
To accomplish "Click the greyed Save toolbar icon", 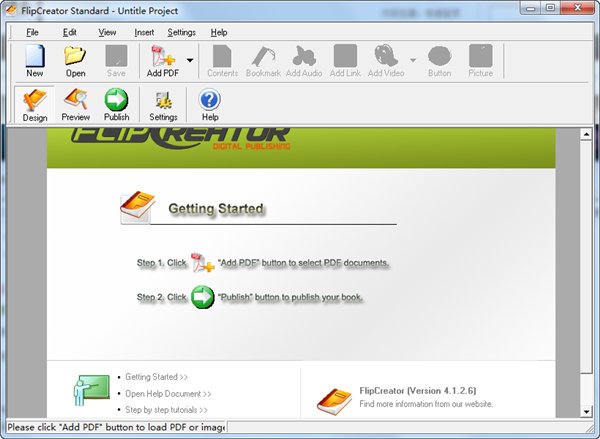I will (x=116, y=60).
